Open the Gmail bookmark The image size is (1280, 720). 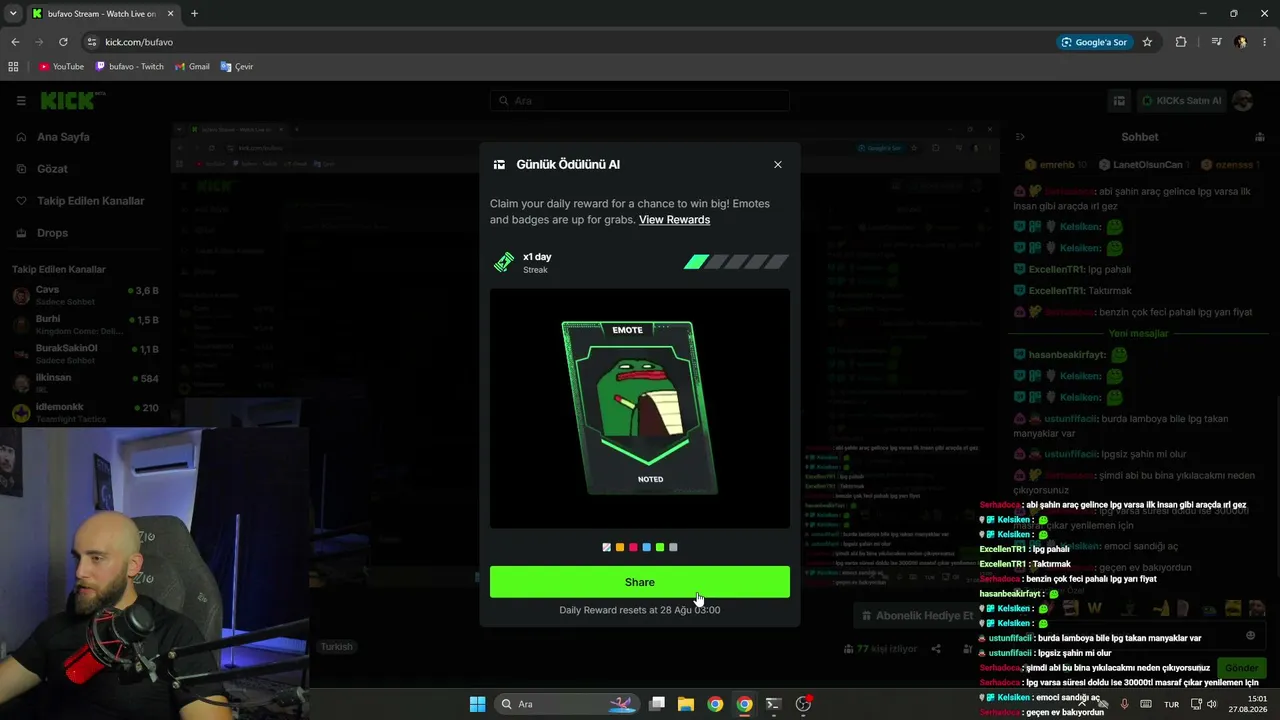coord(192,67)
